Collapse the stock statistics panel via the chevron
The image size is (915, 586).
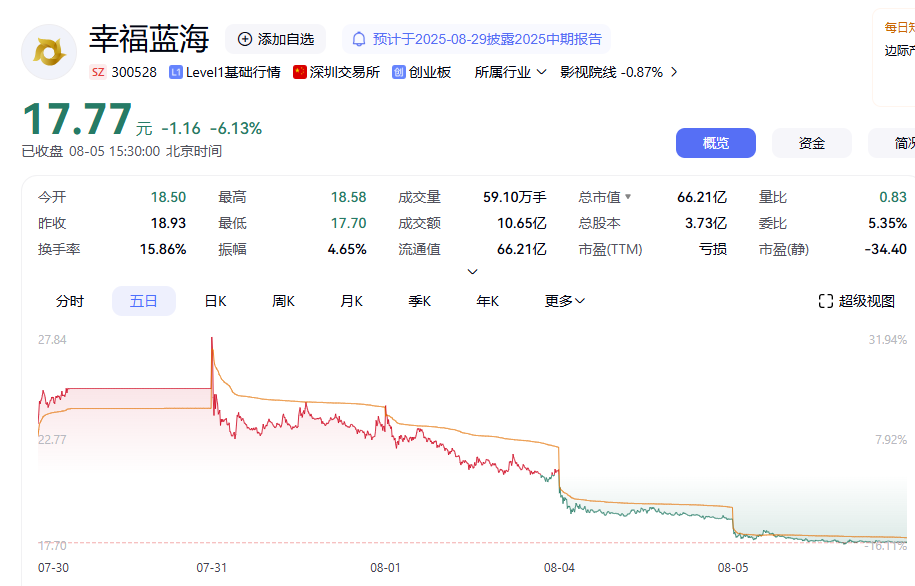click(x=472, y=271)
